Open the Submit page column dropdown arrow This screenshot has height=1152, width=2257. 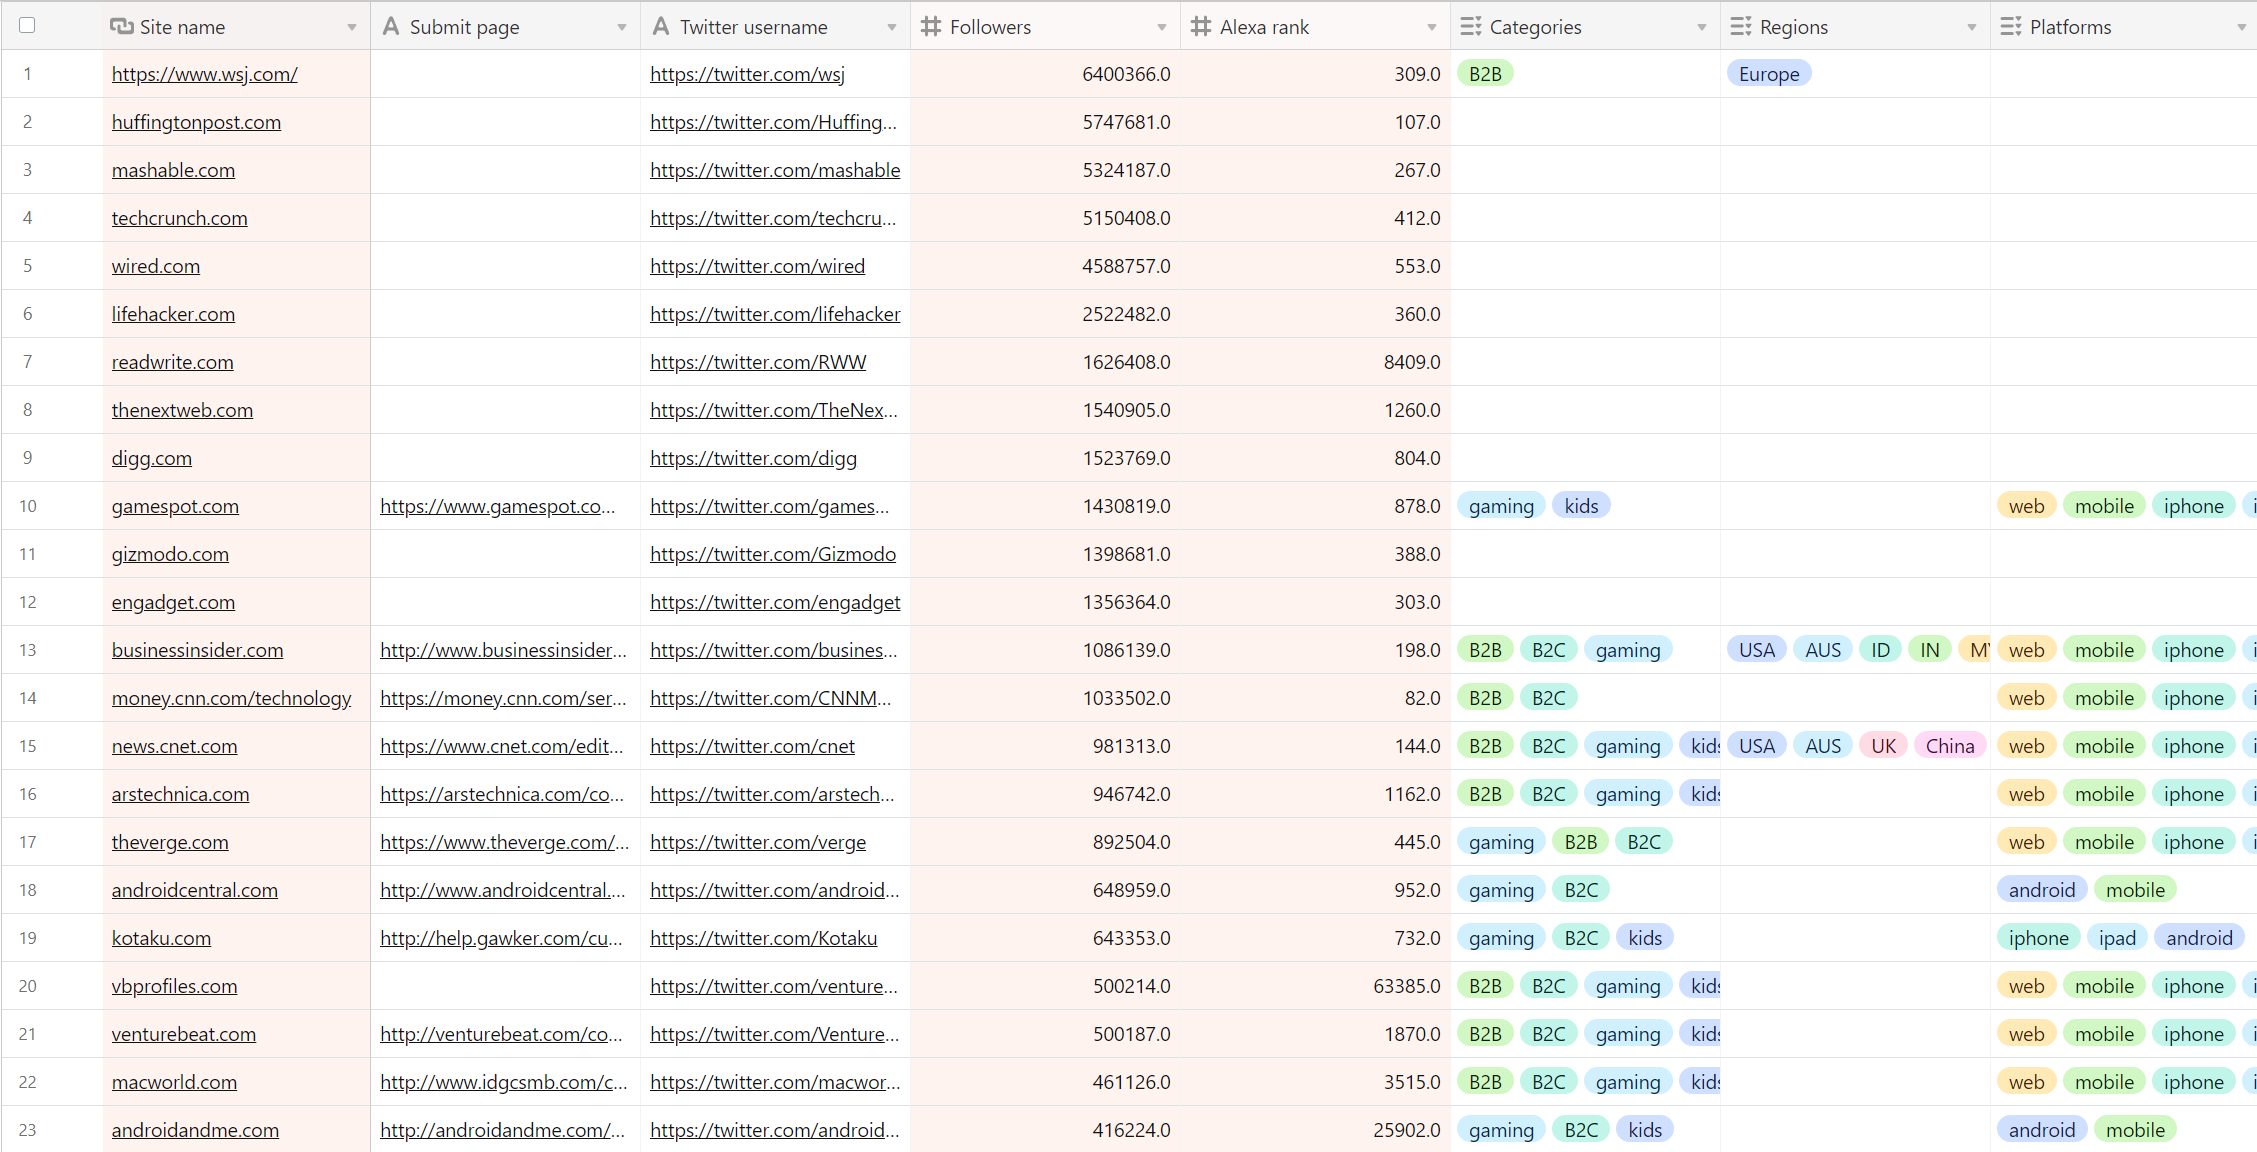coord(622,28)
